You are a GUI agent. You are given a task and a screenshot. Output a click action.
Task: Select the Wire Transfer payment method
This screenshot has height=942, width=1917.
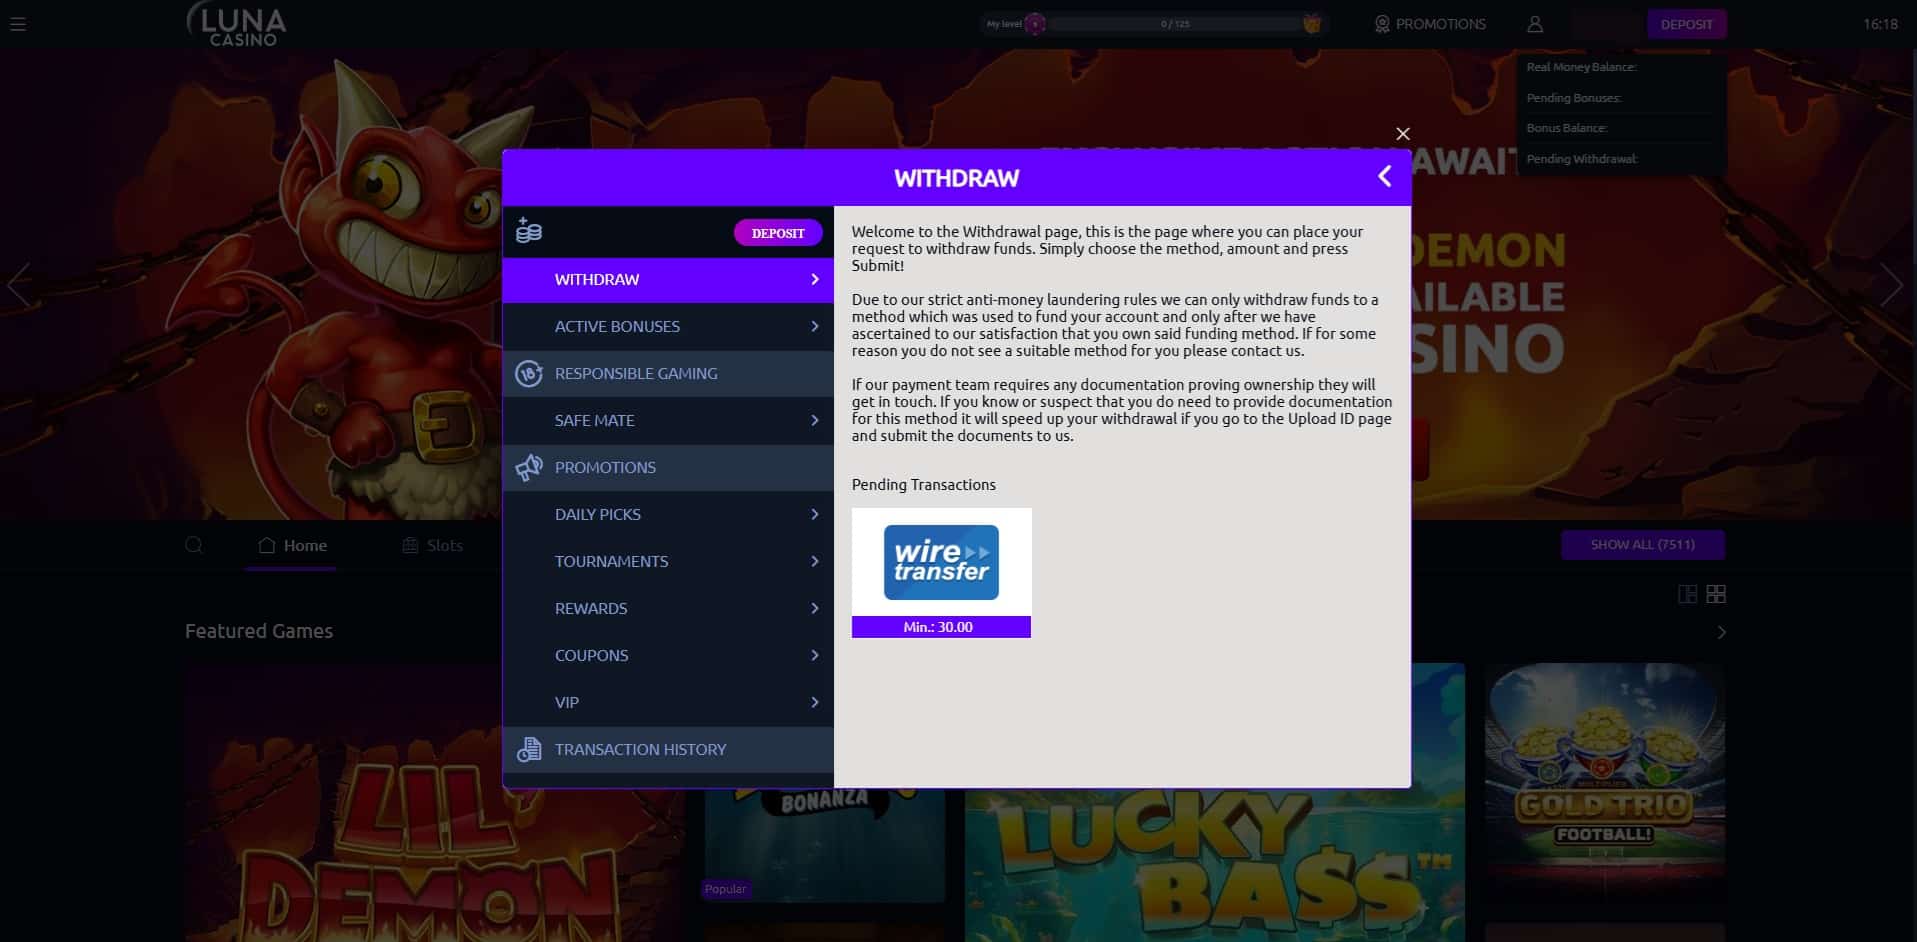pos(941,562)
